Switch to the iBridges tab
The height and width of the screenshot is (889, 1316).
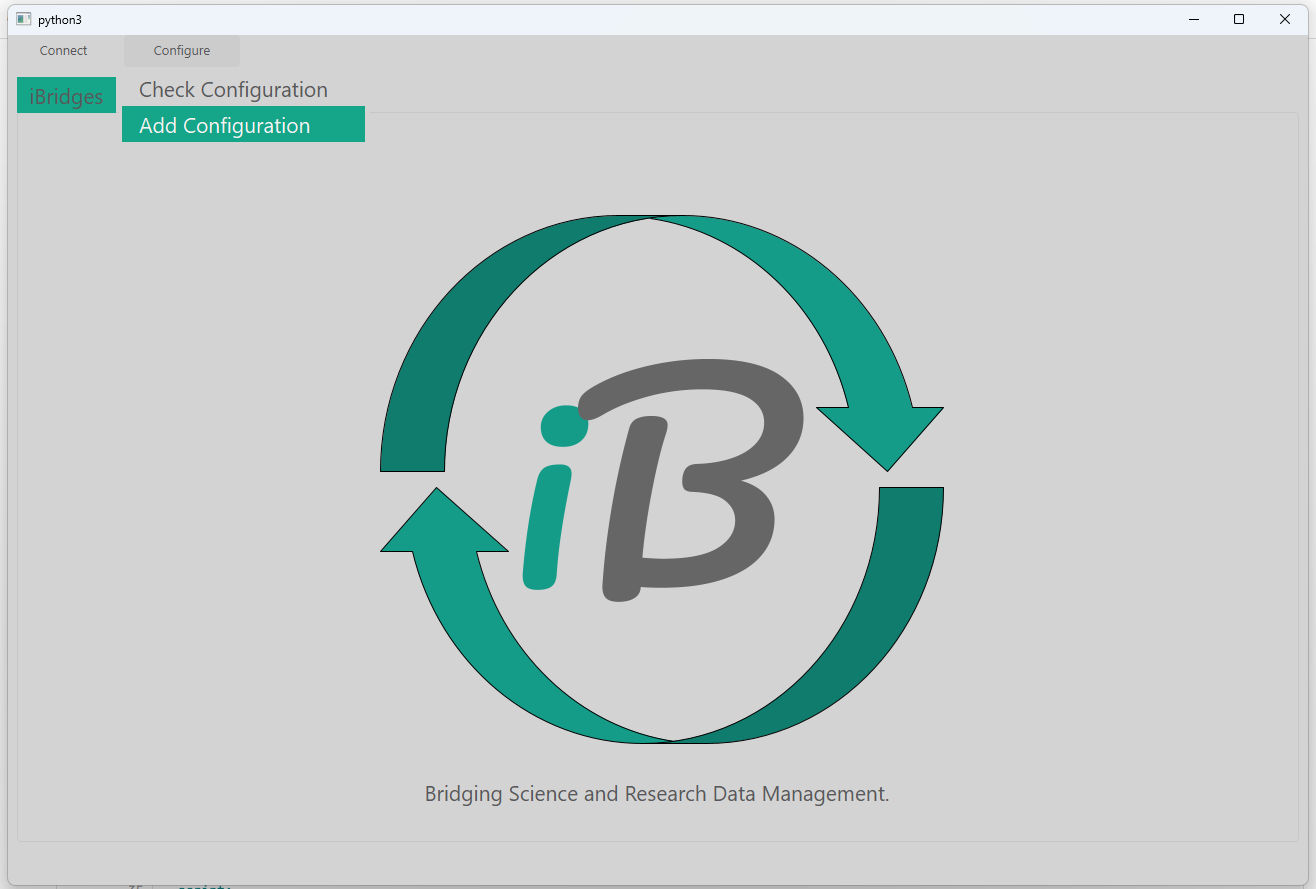click(x=66, y=96)
